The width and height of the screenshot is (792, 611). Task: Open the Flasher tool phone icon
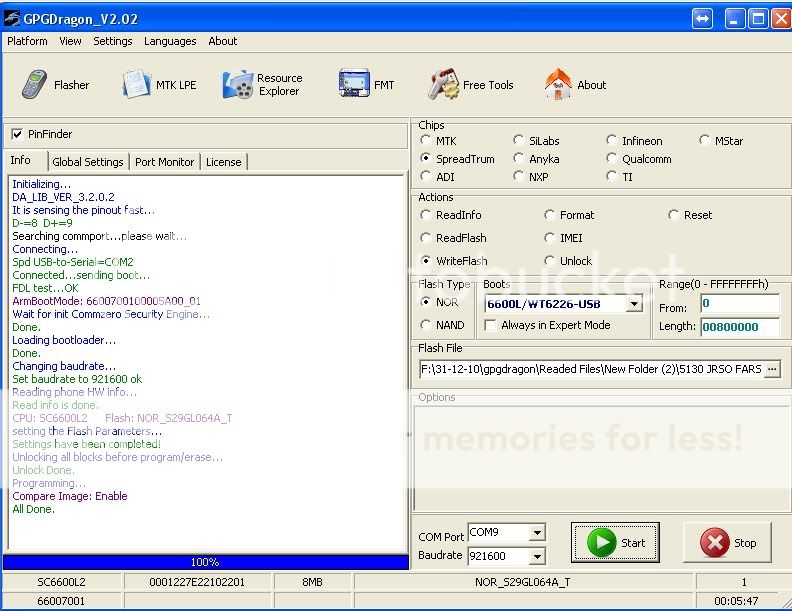[x=34, y=84]
